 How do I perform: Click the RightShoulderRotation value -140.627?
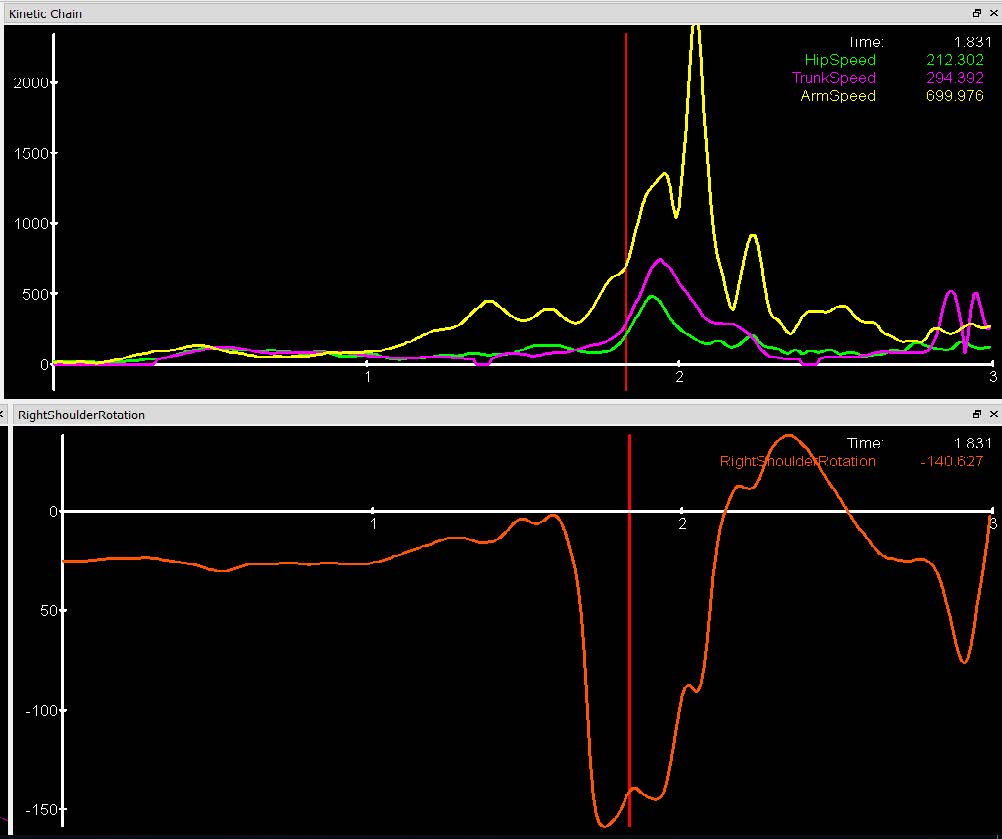click(951, 461)
